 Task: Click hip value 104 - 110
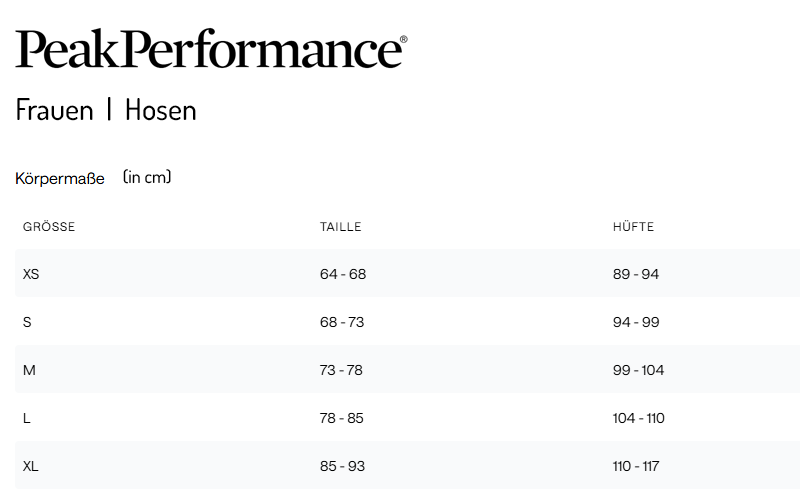pos(639,418)
